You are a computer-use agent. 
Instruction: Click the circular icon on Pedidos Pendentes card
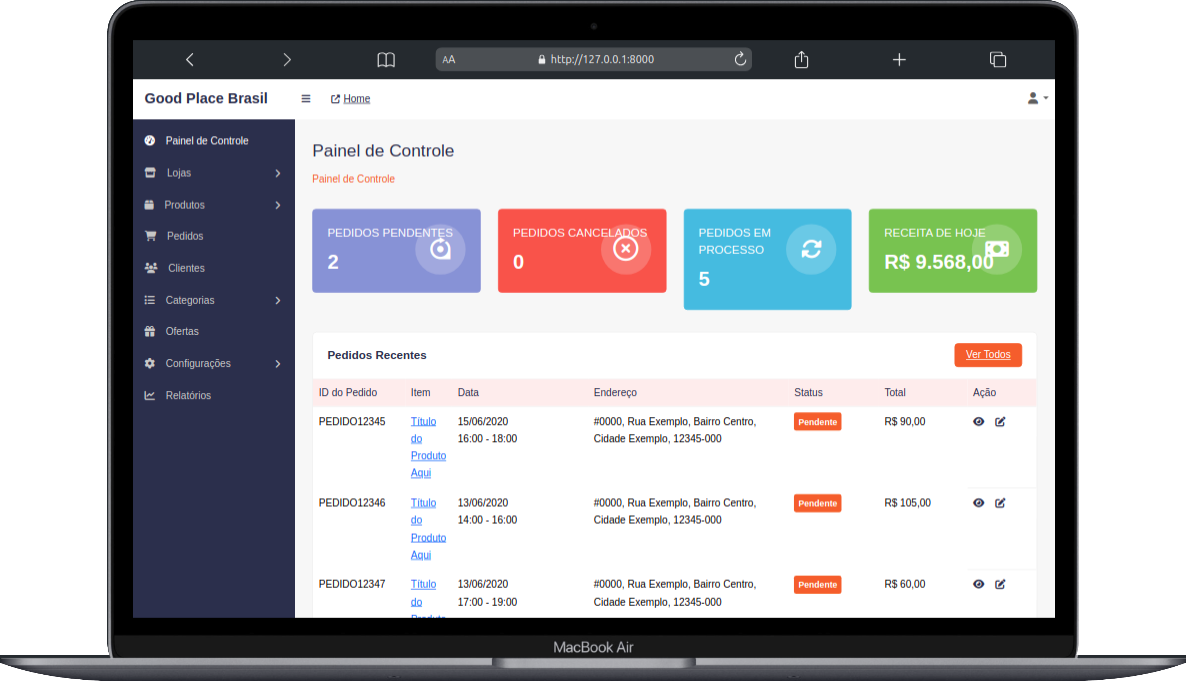point(440,249)
